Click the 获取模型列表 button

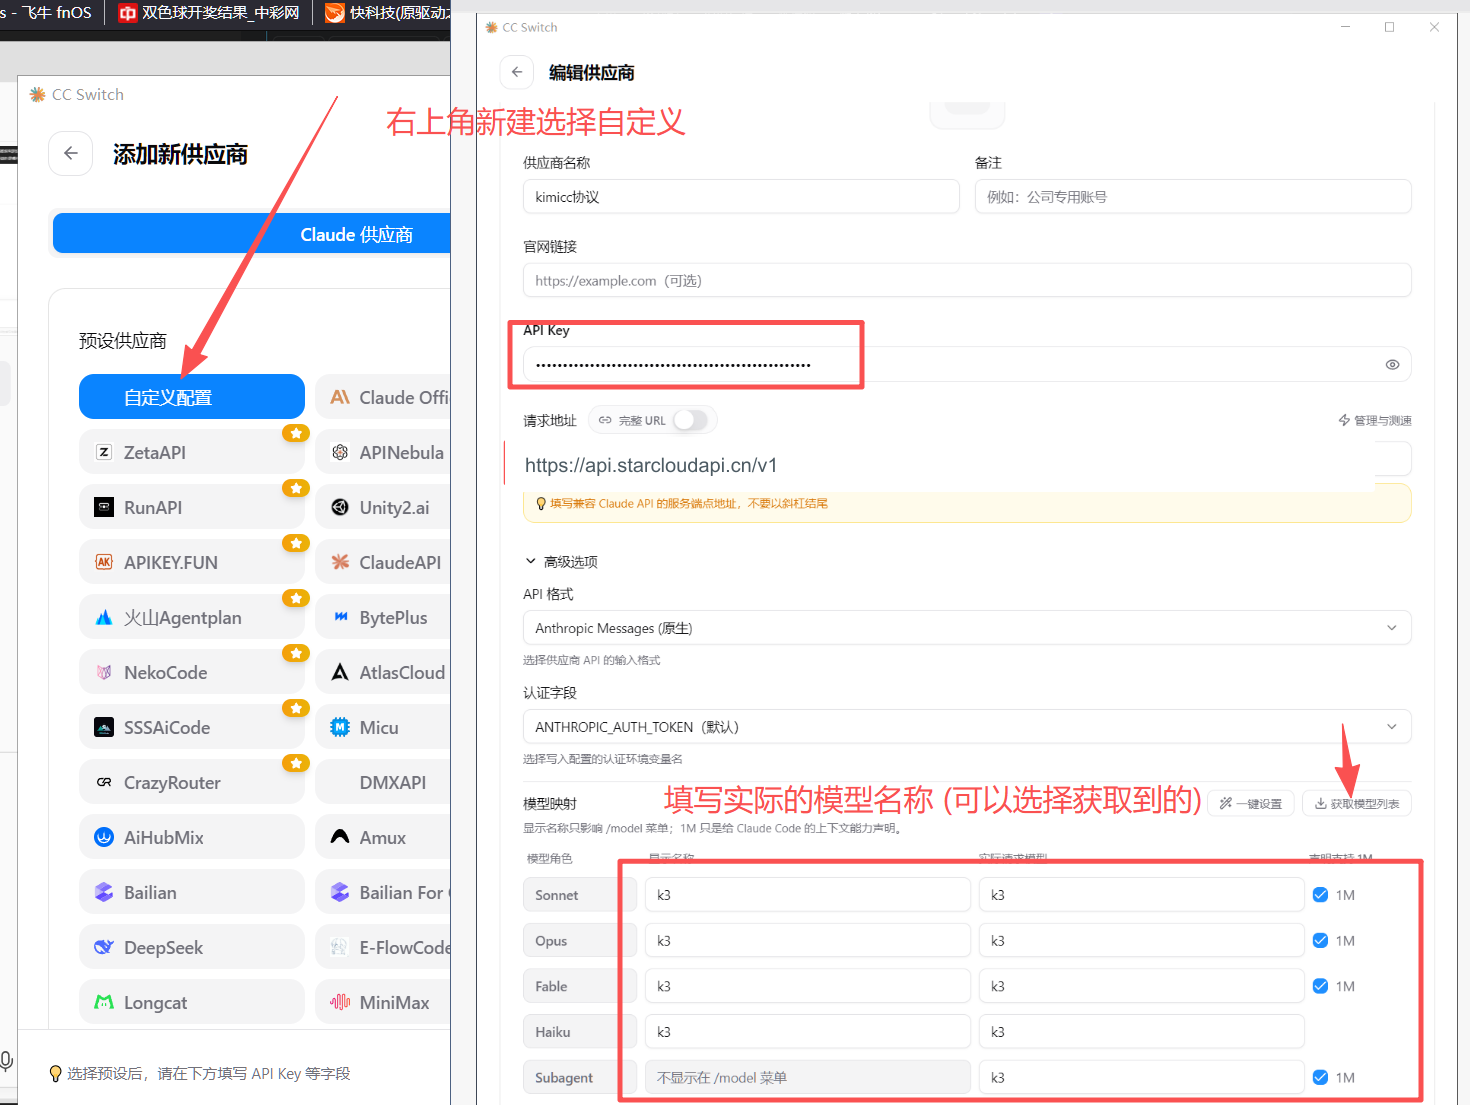click(x=1357, y=804)
